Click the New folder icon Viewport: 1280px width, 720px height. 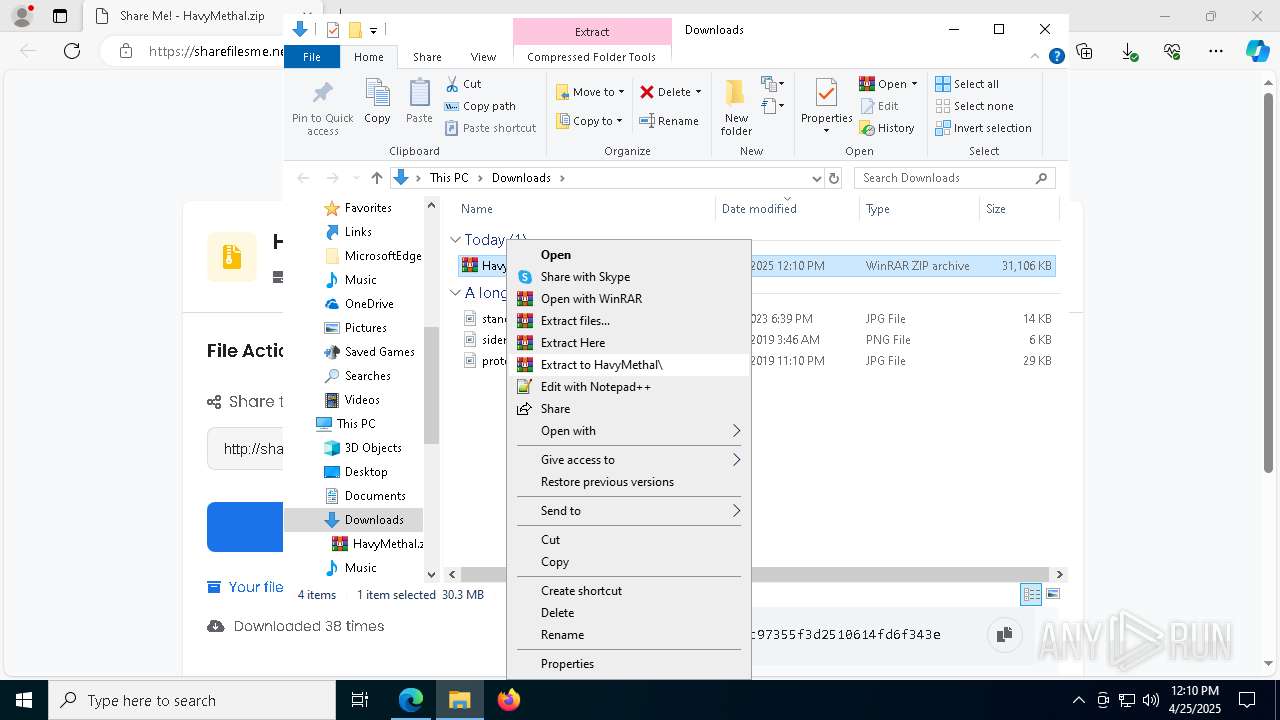[736, 93]
